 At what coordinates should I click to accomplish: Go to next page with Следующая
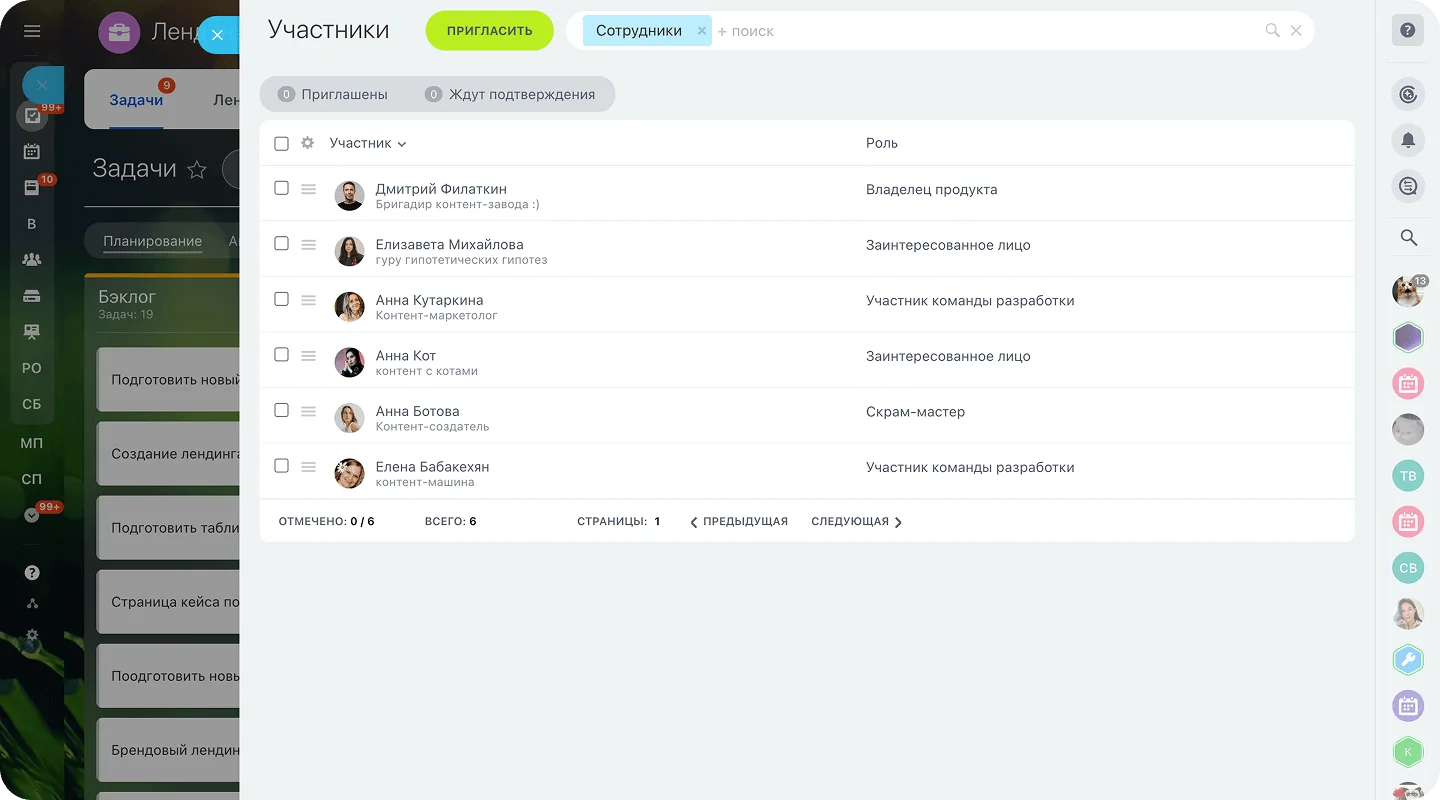(x=856, y=522)
